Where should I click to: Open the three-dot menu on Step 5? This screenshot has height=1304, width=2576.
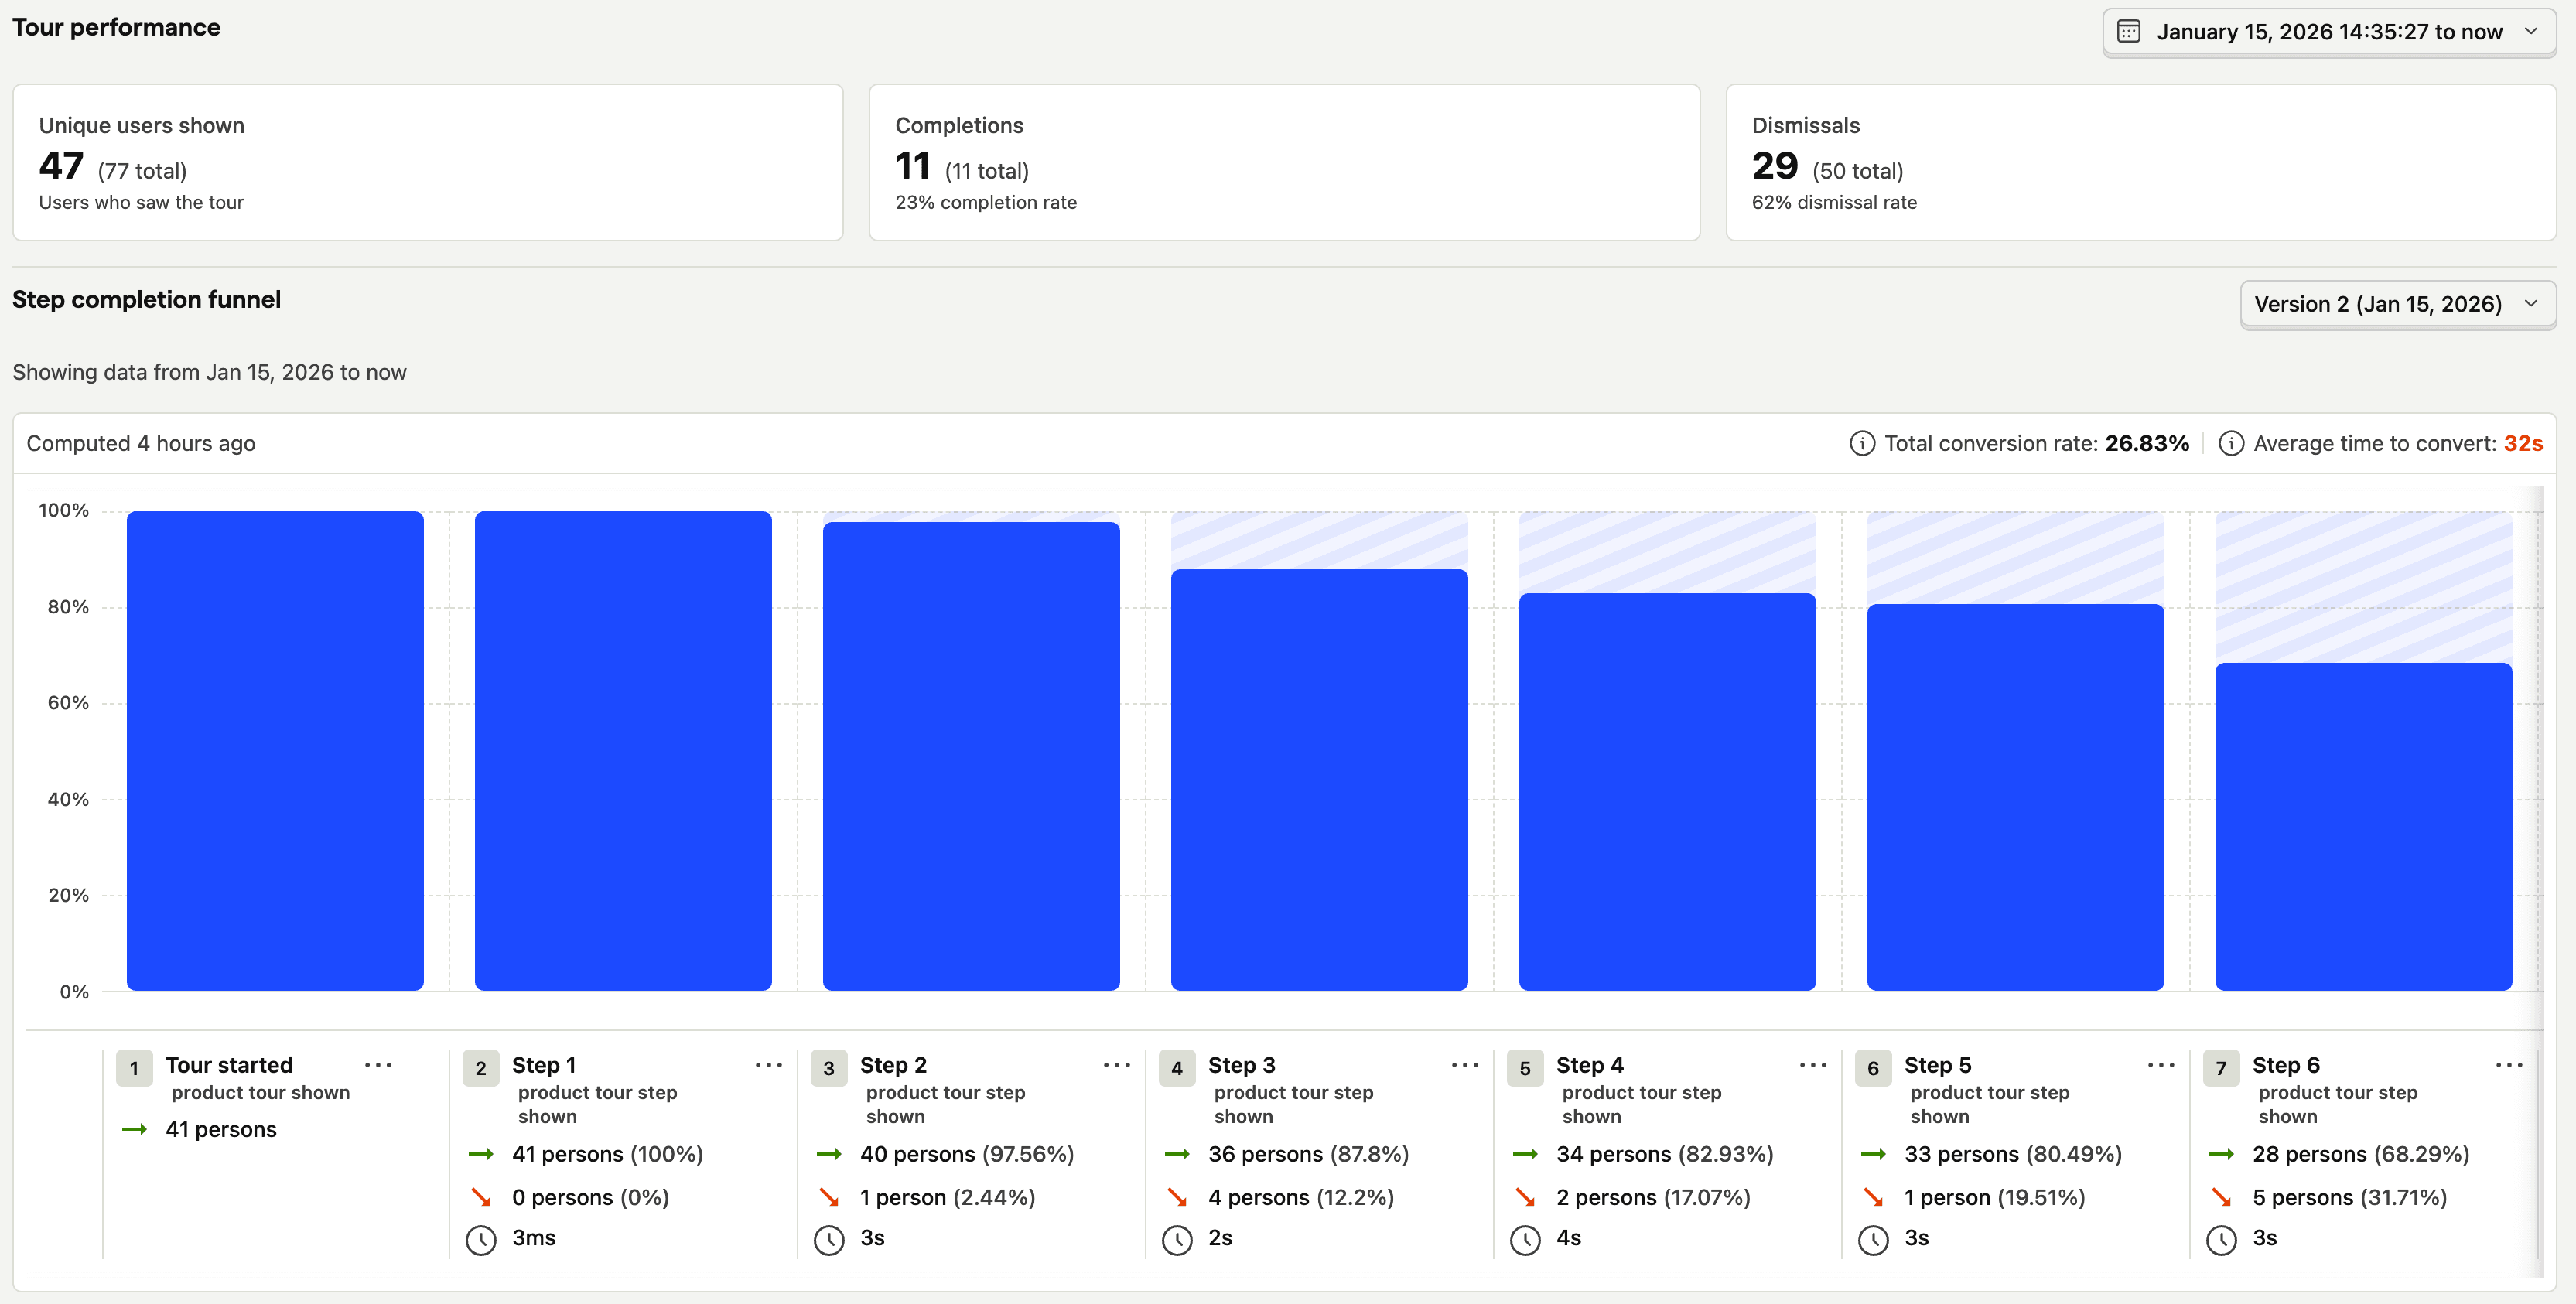2160,1066
